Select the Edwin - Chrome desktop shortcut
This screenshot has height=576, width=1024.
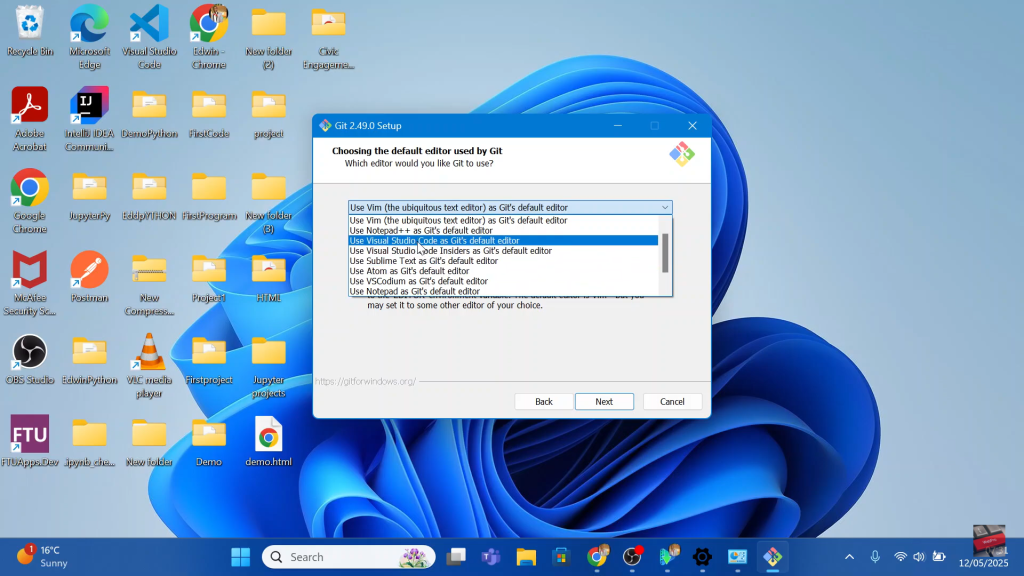coord(209,37)
